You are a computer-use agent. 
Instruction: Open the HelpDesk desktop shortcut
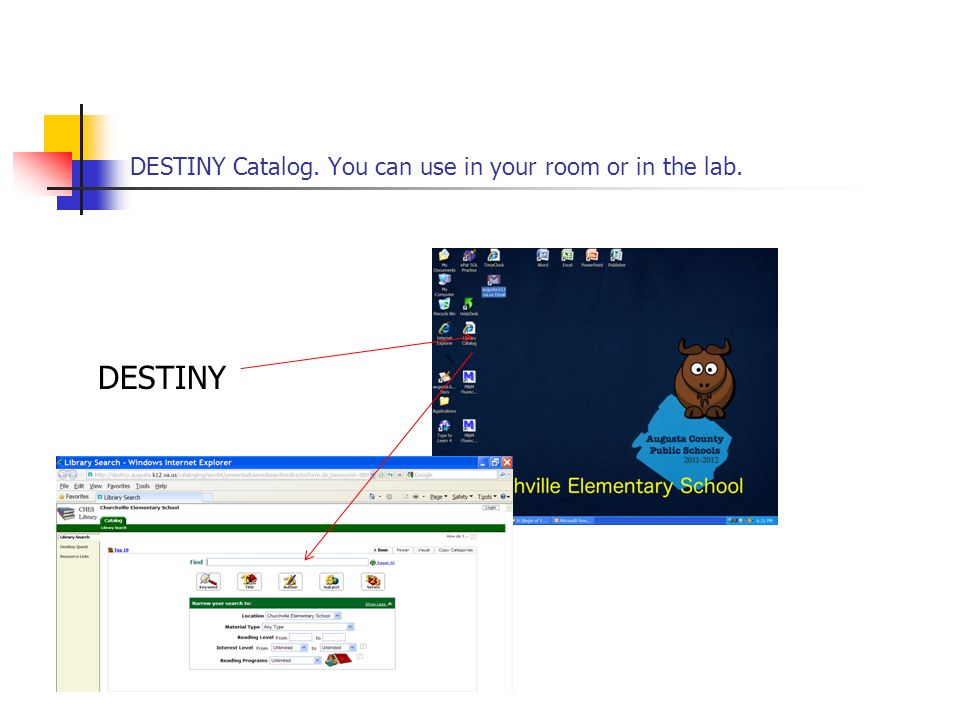point(469,307)
